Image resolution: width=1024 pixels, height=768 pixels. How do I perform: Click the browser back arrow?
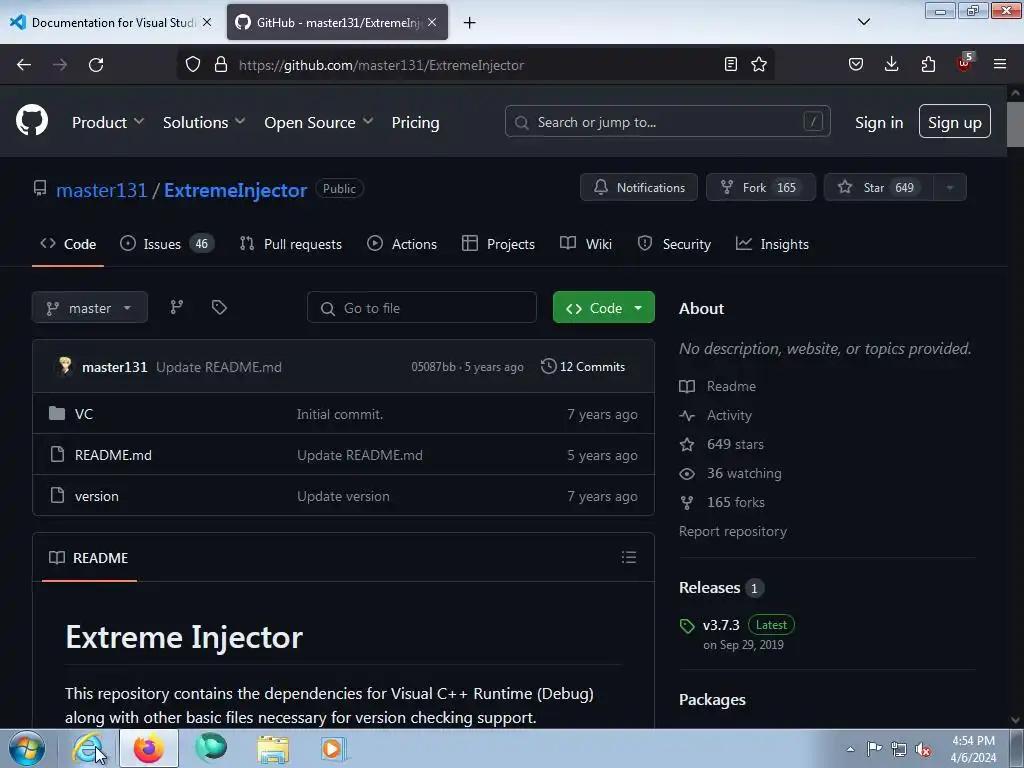point(24,65)
